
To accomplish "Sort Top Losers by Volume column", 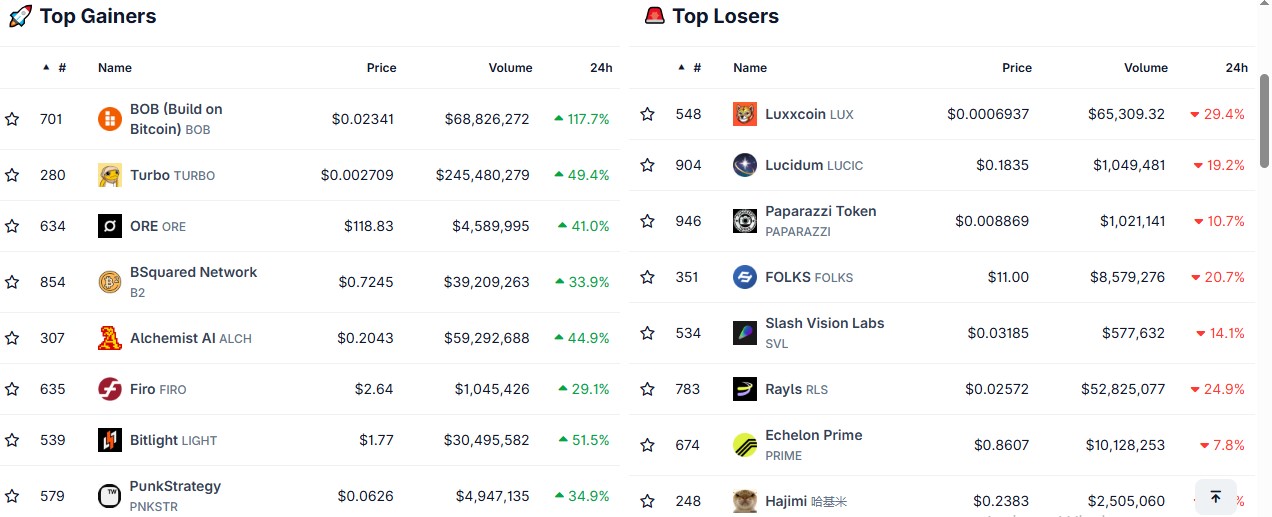I will [1146, 68].
